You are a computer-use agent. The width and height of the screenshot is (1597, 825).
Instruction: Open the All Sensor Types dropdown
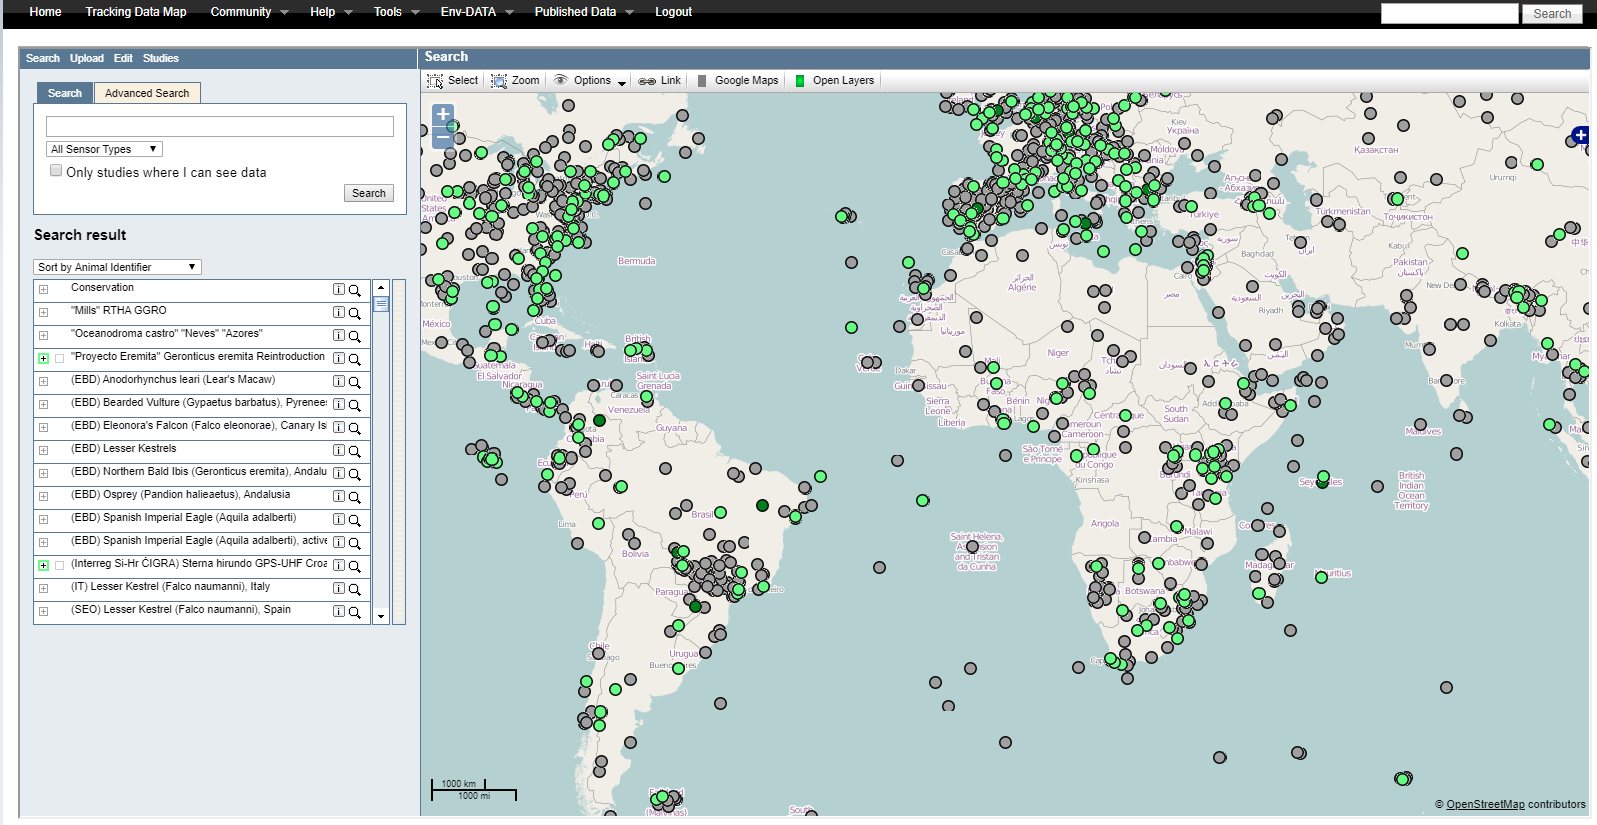point(104,149)
